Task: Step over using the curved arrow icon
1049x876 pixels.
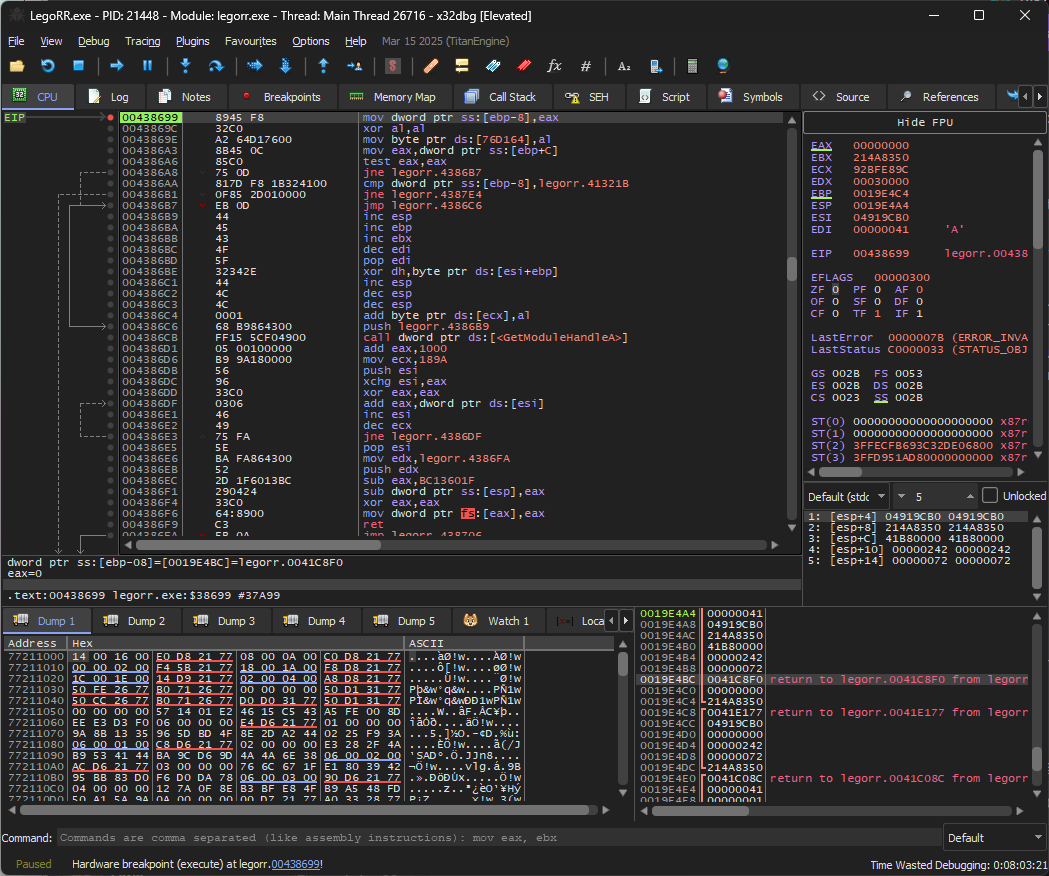Action: click(216, 66)
